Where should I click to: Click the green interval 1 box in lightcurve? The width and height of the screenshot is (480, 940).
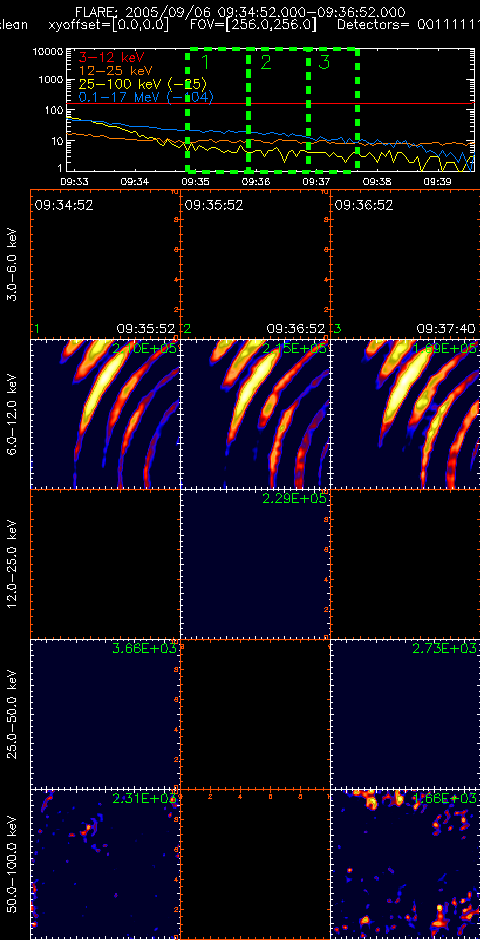(x=218, y=110)
